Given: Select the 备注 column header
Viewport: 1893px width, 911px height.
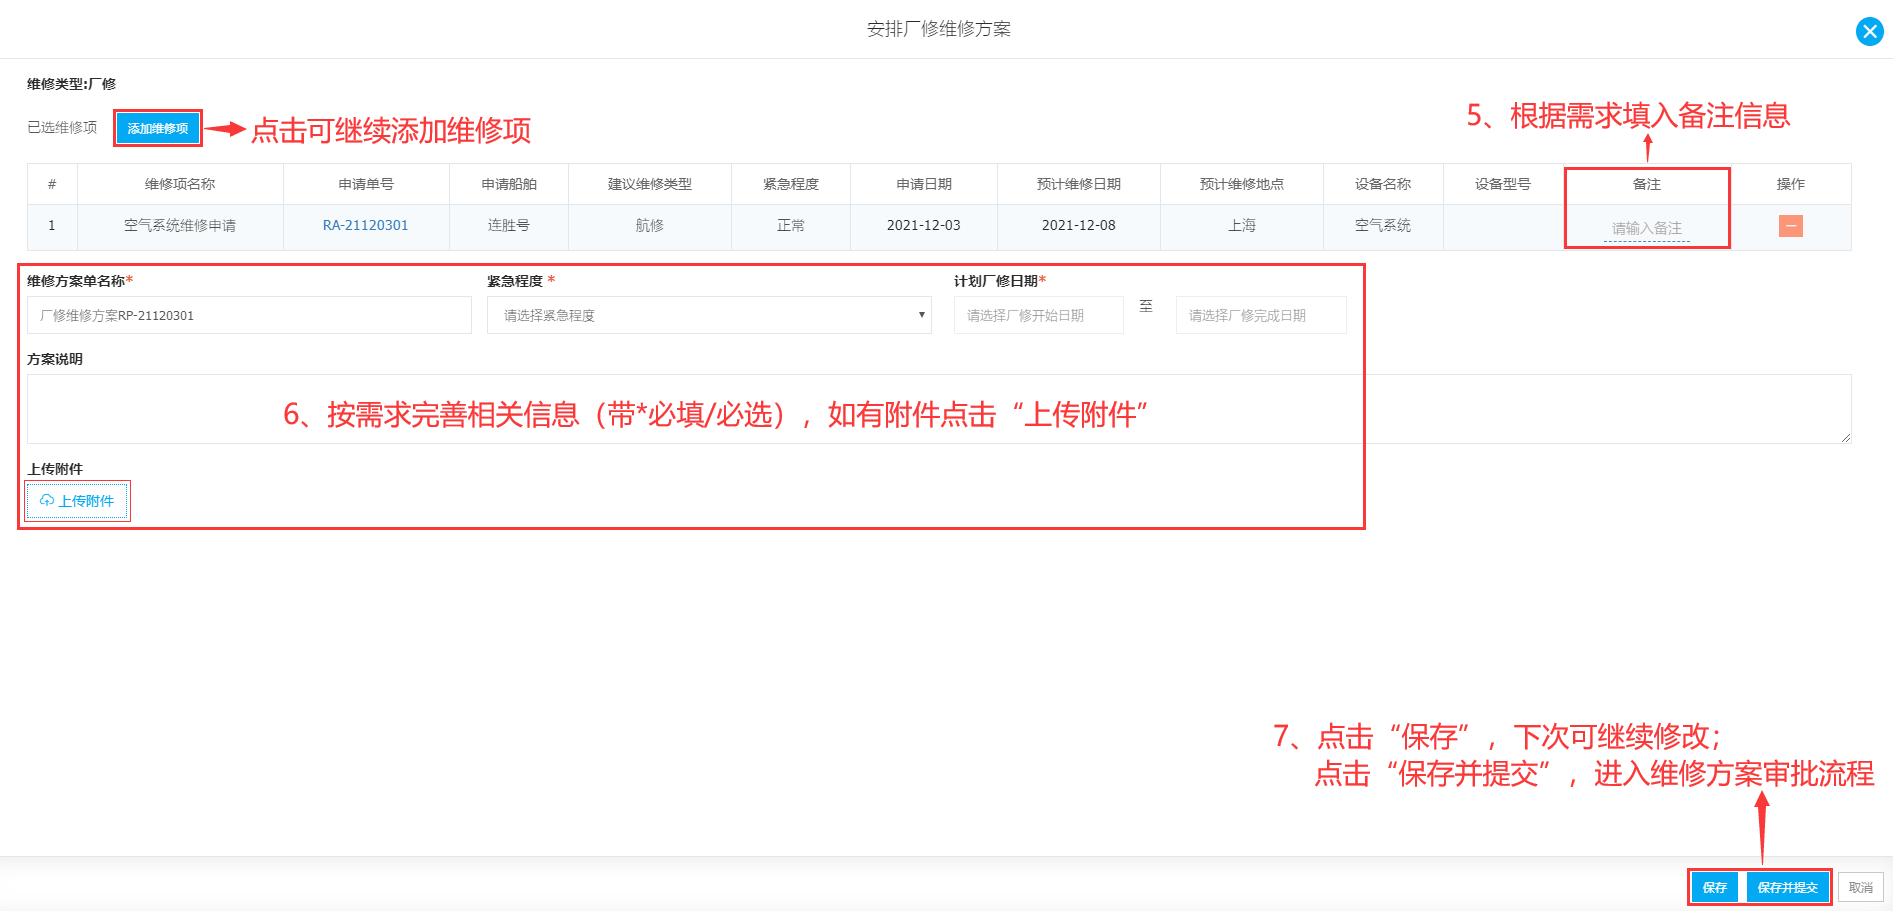Looking at the screenshot, I should [1647, 184].
